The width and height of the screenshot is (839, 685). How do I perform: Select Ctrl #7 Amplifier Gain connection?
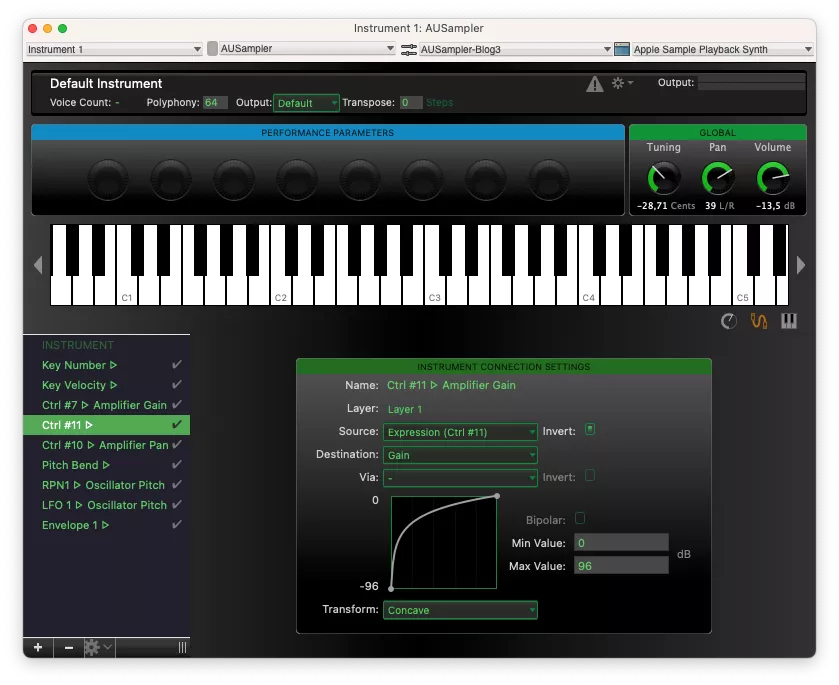tap(104, 405)
